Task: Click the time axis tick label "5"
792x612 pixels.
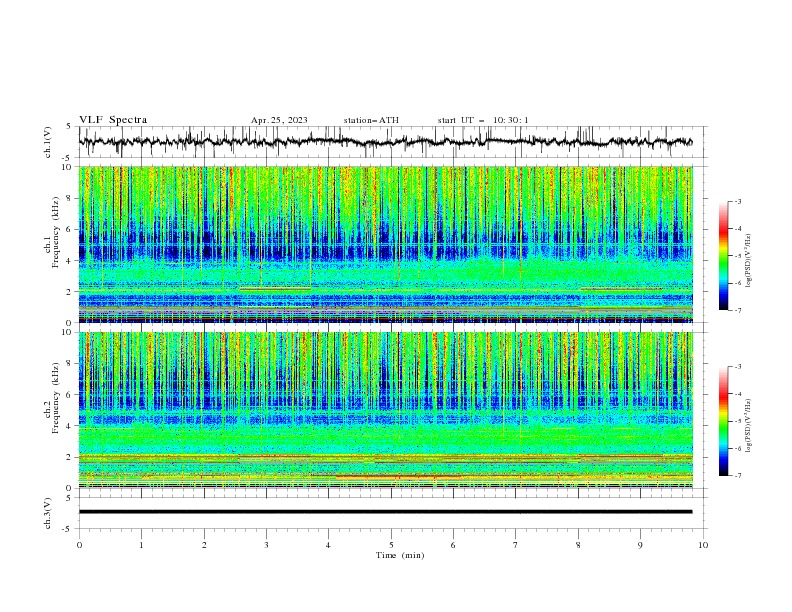Action: point(391,545)
